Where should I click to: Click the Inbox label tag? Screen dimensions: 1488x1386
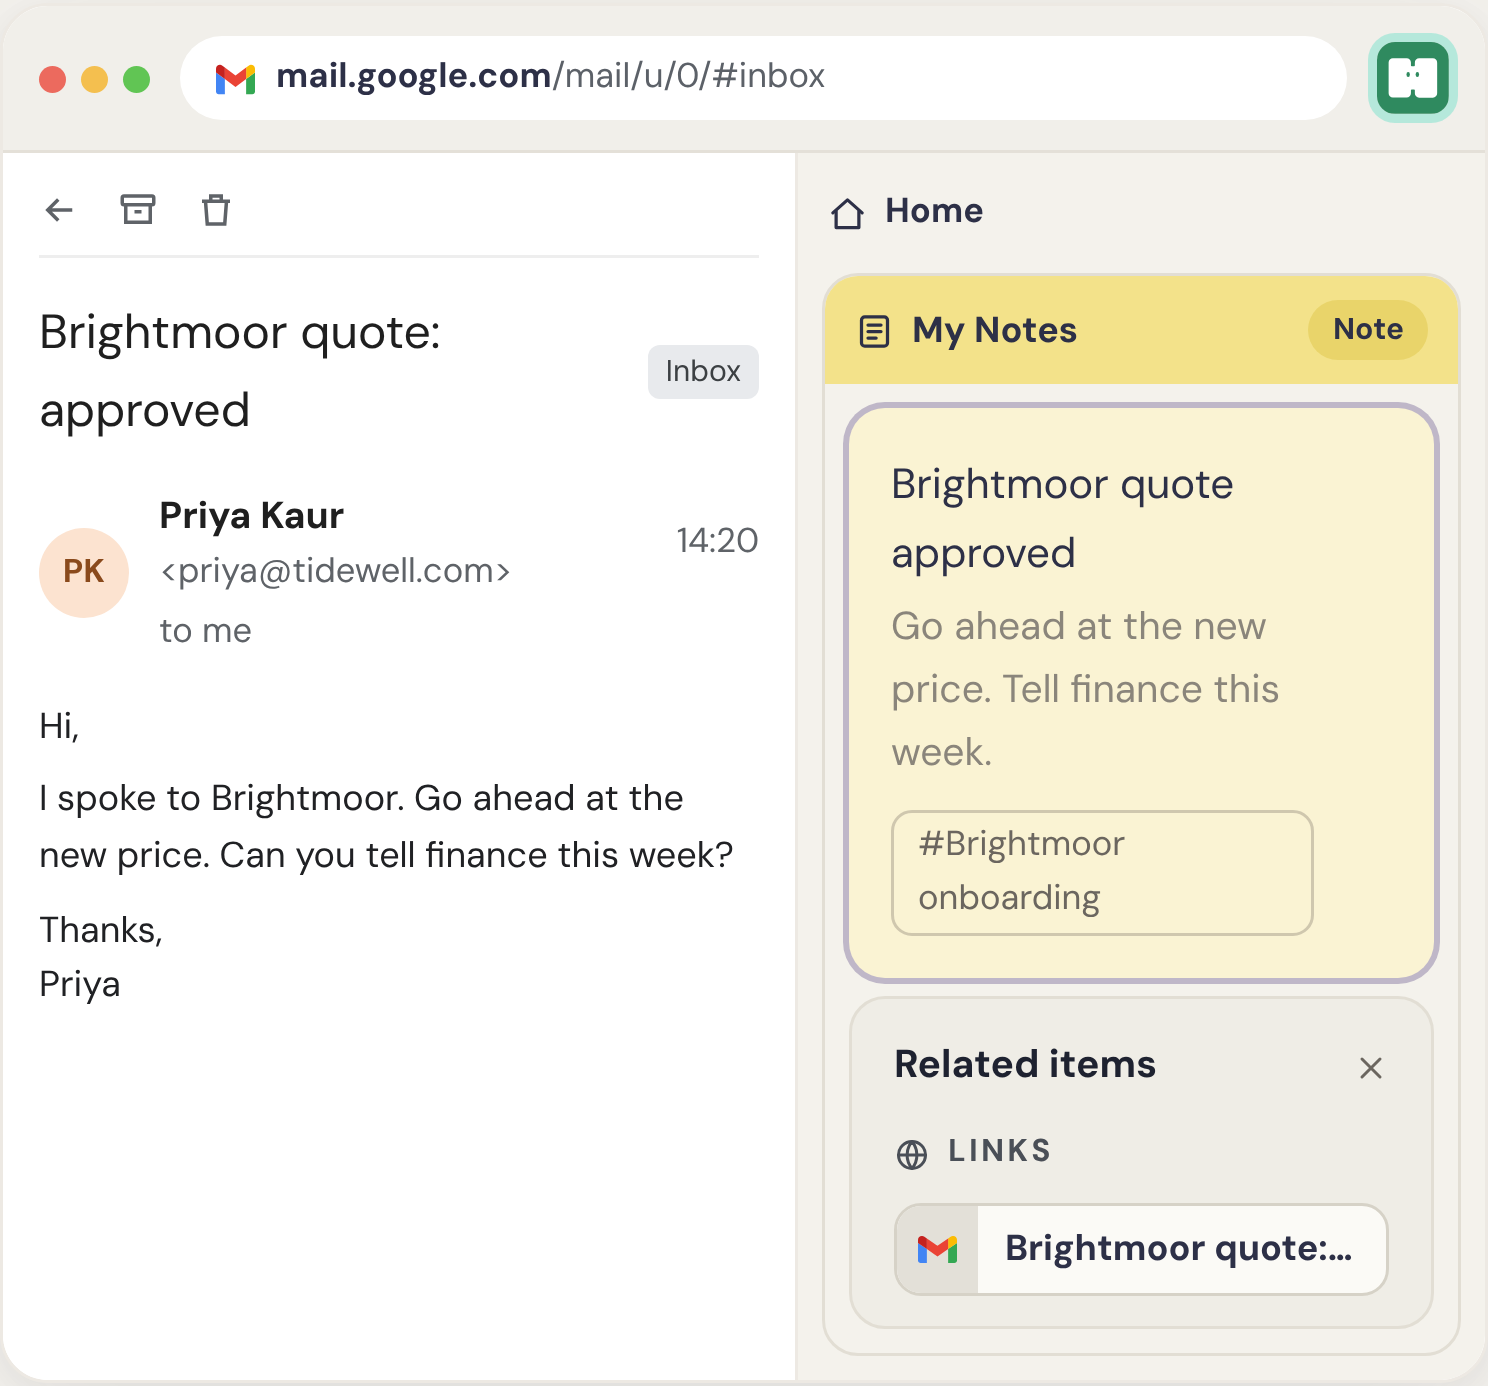point(703,372)
